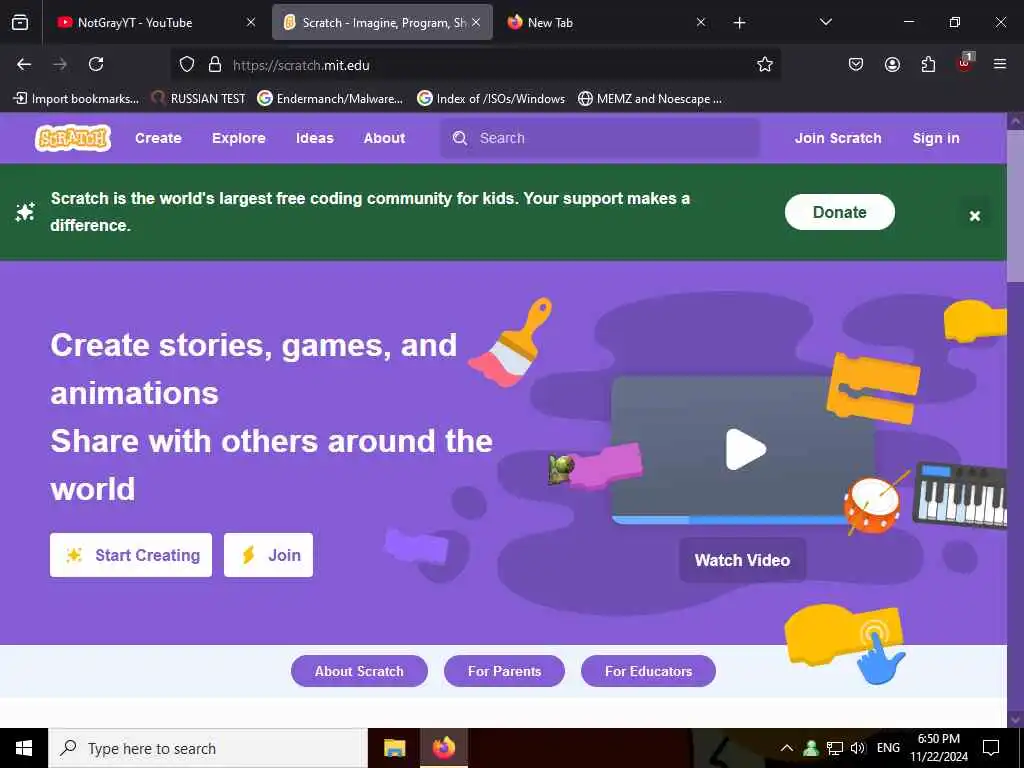Click the scrollbar down arrow
Screen dimensions: 1024x768
point(1016,718)
